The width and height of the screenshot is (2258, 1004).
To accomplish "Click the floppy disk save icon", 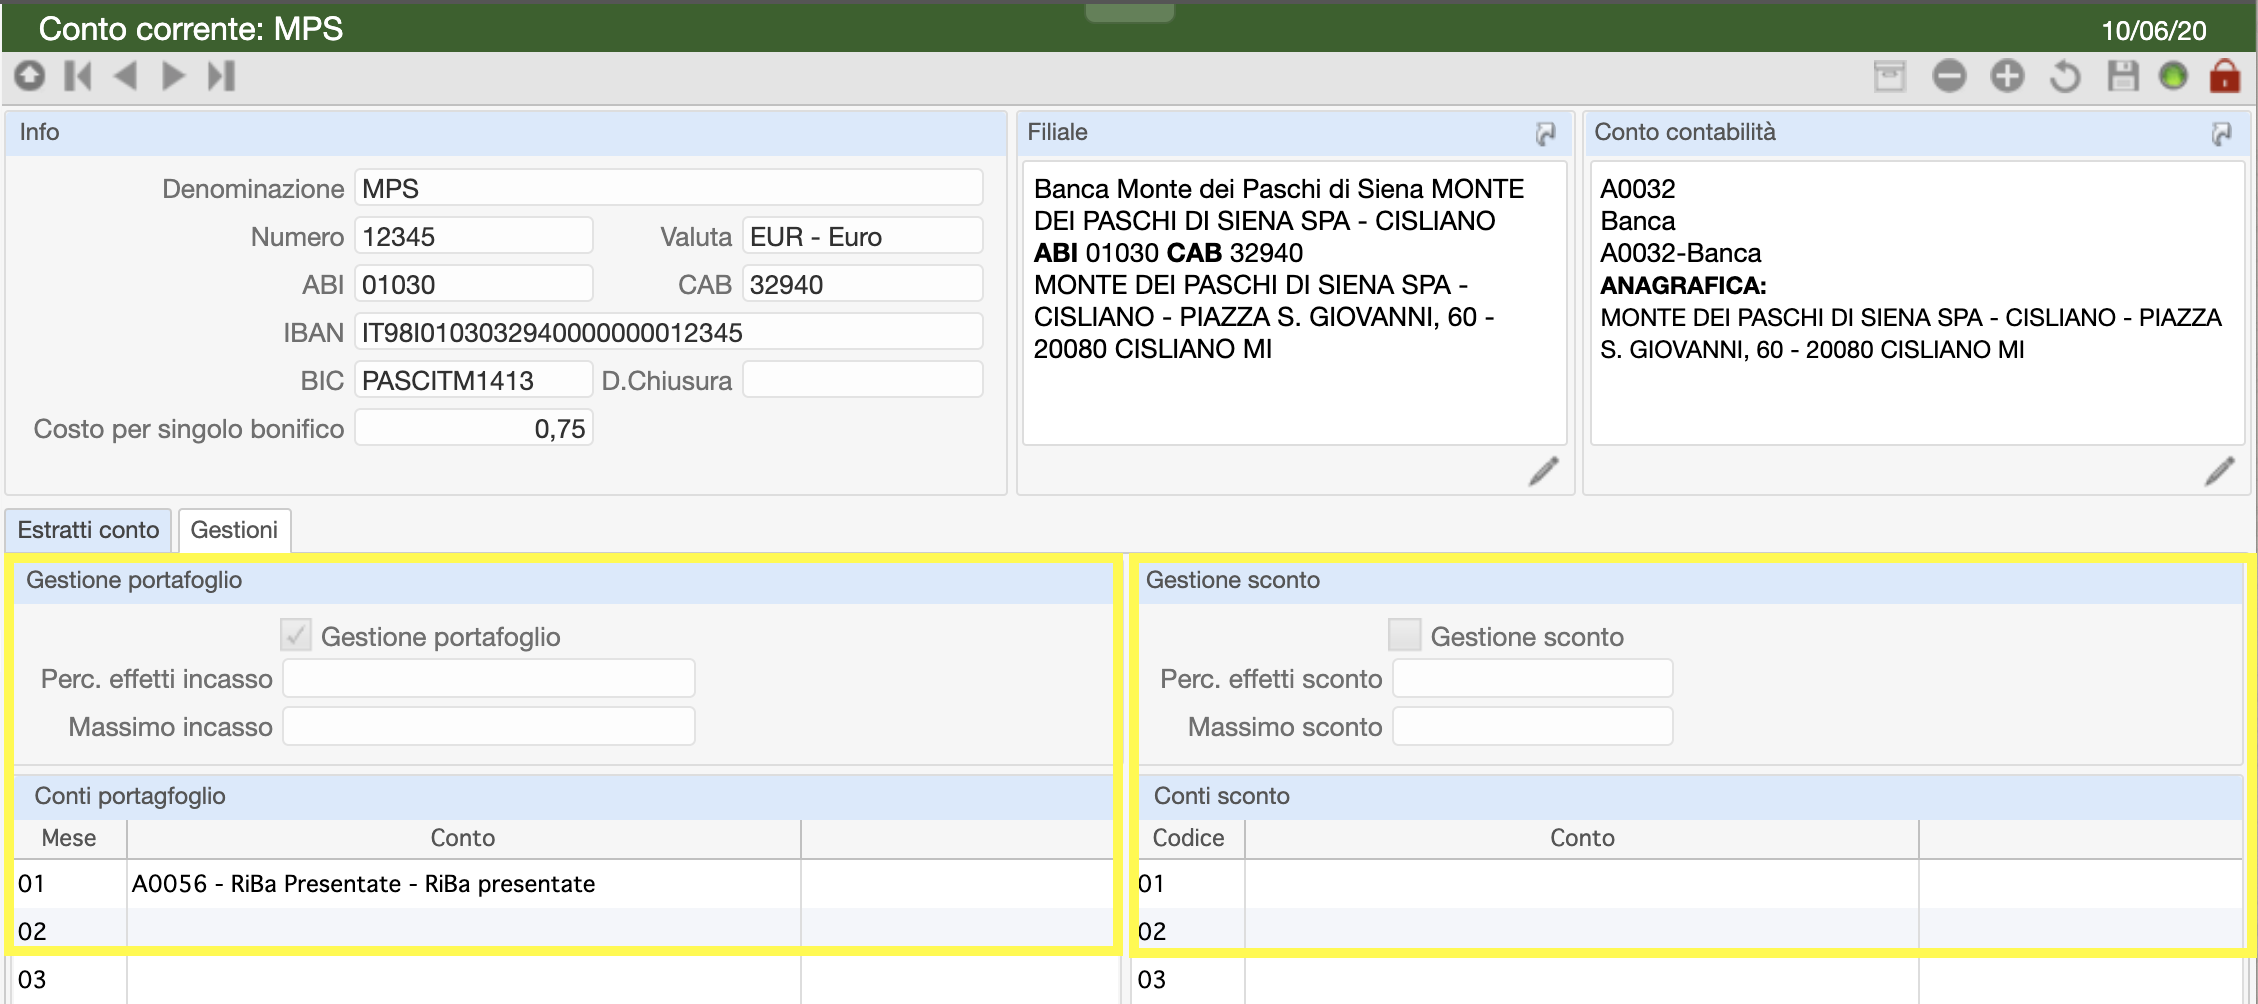I will 2123,76.
